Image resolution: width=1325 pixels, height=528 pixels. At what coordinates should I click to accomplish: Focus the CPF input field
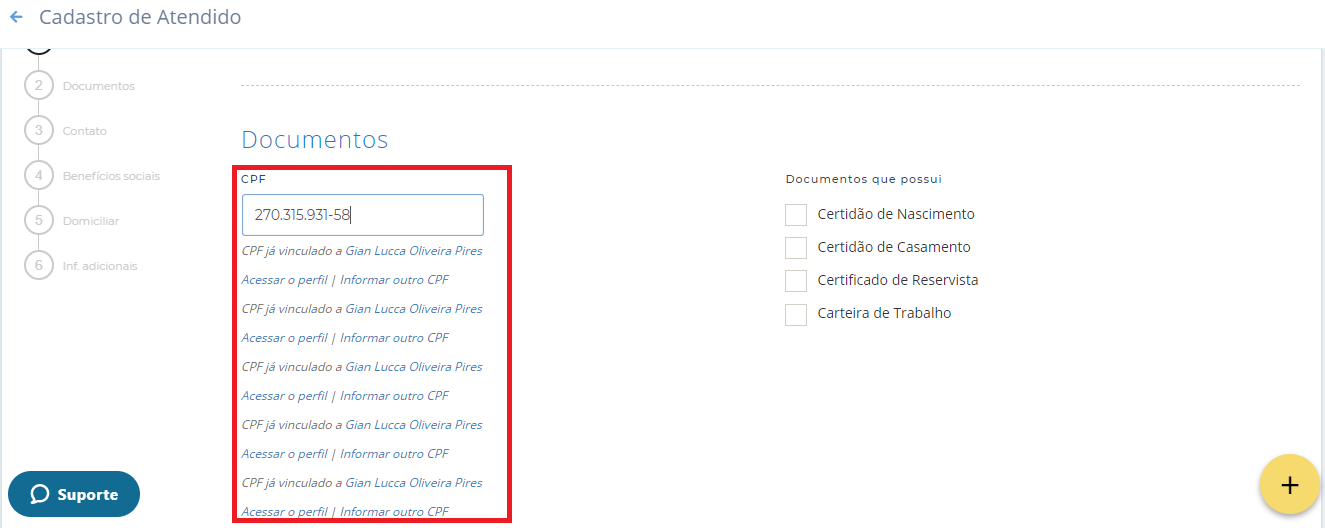point(362,215)
